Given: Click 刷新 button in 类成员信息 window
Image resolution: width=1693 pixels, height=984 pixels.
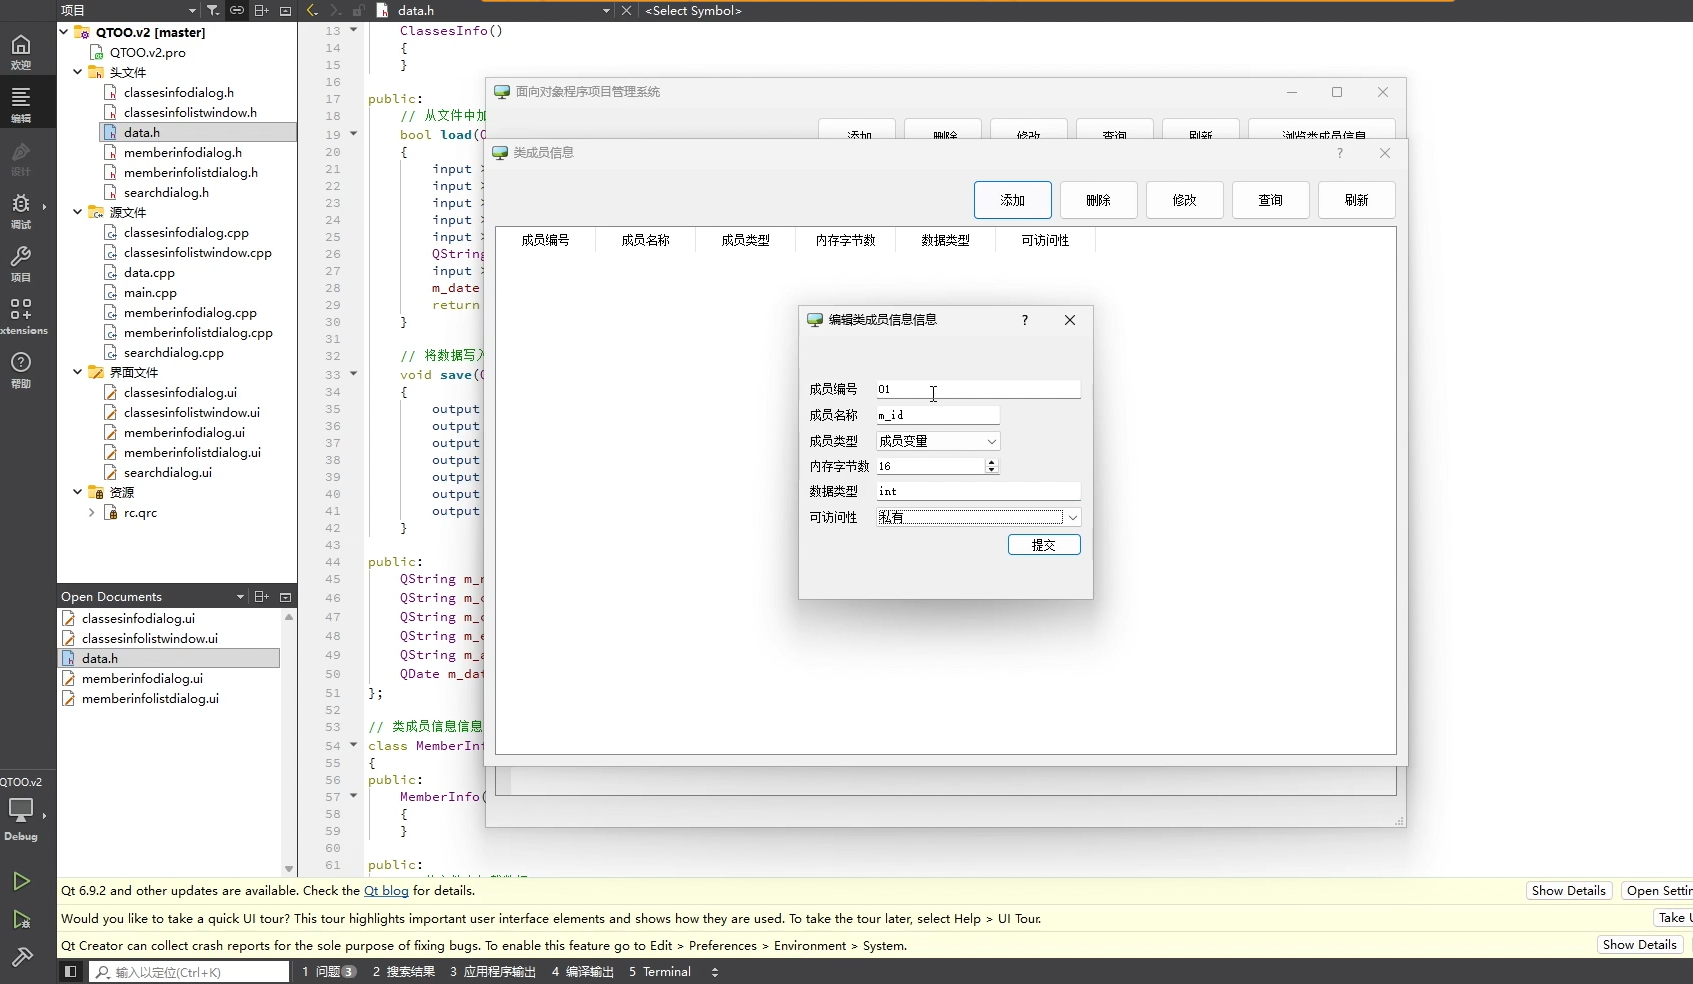Looking at the screenshot, I should (1357, 200).
